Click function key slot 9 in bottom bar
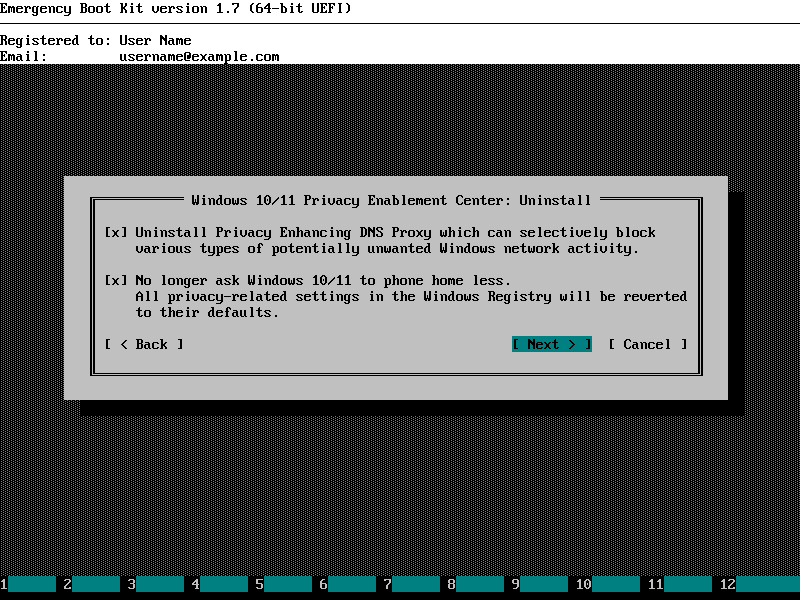The image size is (800, 600). (x=544, y=584)
